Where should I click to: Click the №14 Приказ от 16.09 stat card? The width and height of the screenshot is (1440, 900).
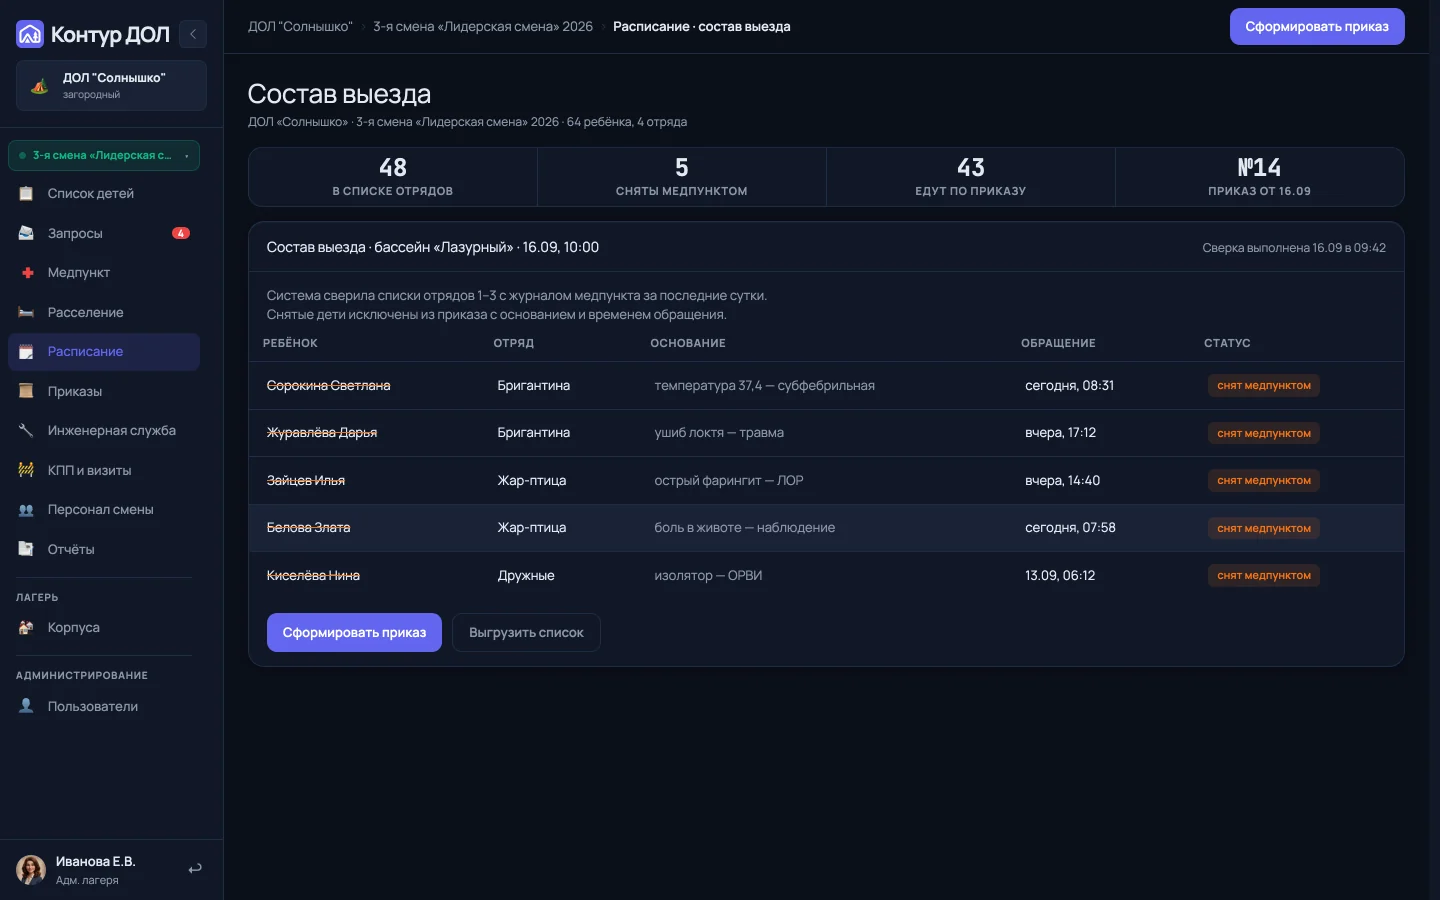(x=1260, y=177)
